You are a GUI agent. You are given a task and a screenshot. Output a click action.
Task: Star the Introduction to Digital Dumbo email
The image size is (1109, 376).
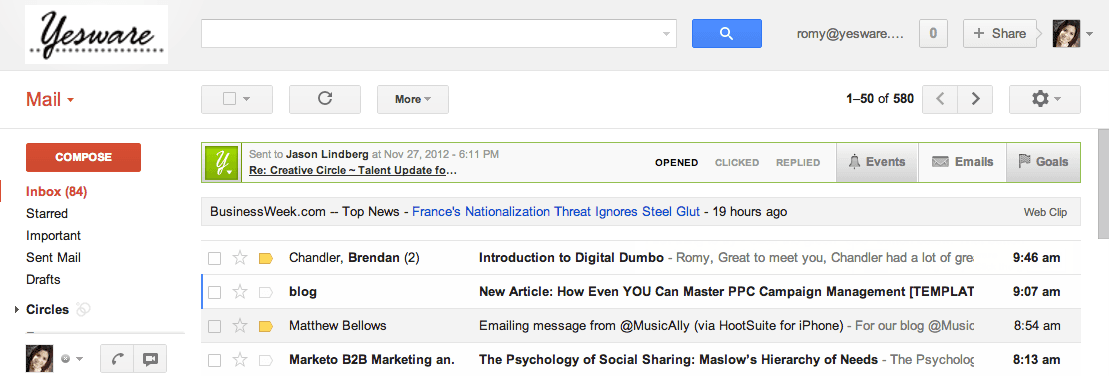(240, 258)
